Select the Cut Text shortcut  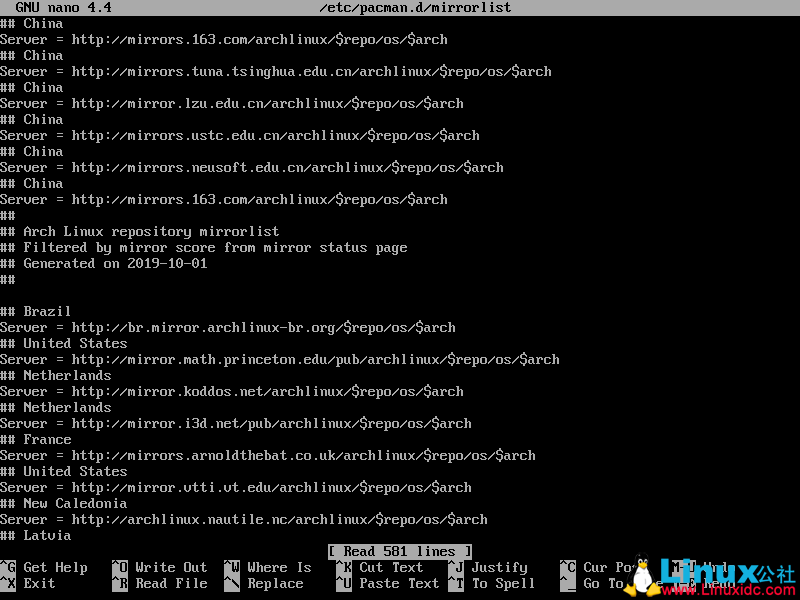click(391, 567)
